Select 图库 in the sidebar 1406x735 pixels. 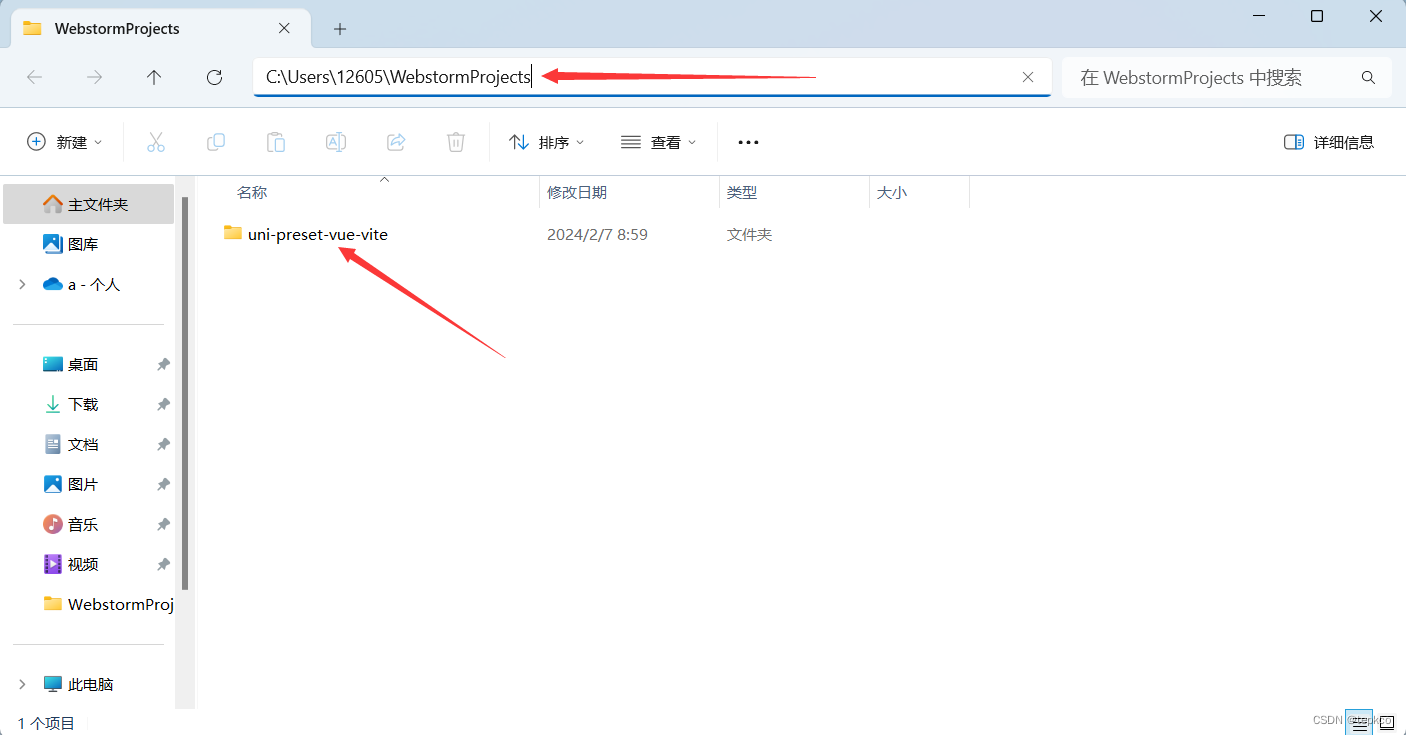click(88, 244)
